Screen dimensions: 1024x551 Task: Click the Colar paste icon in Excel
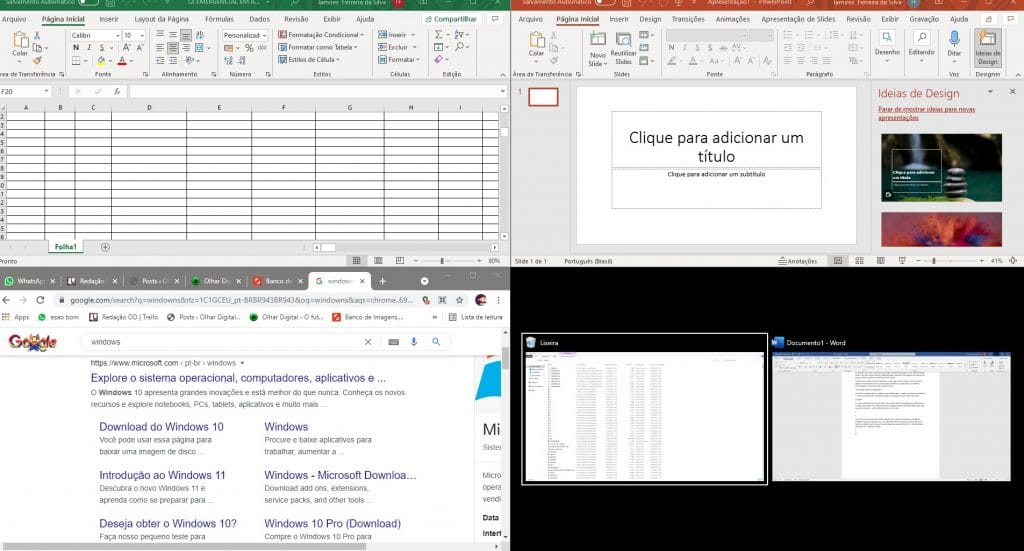click(x=20, y=44)
